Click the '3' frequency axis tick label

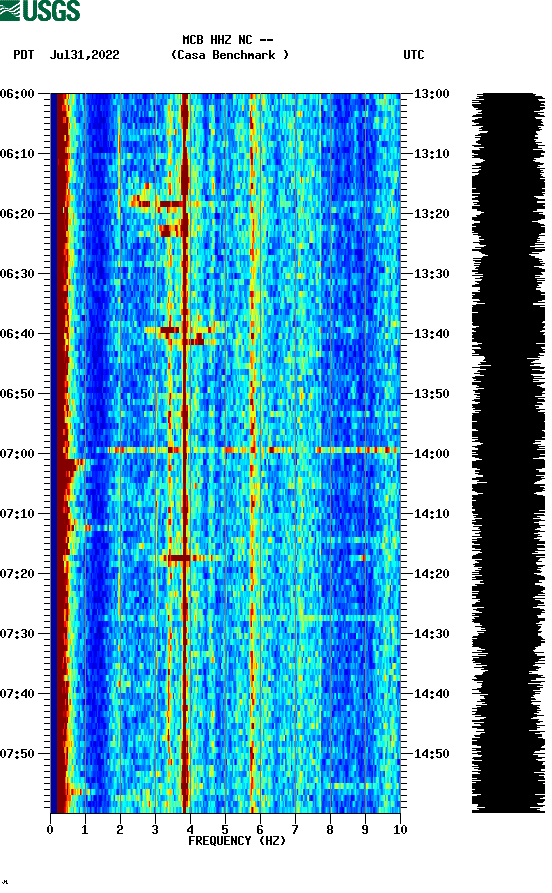pyautogui.click(x=155, y=830)
